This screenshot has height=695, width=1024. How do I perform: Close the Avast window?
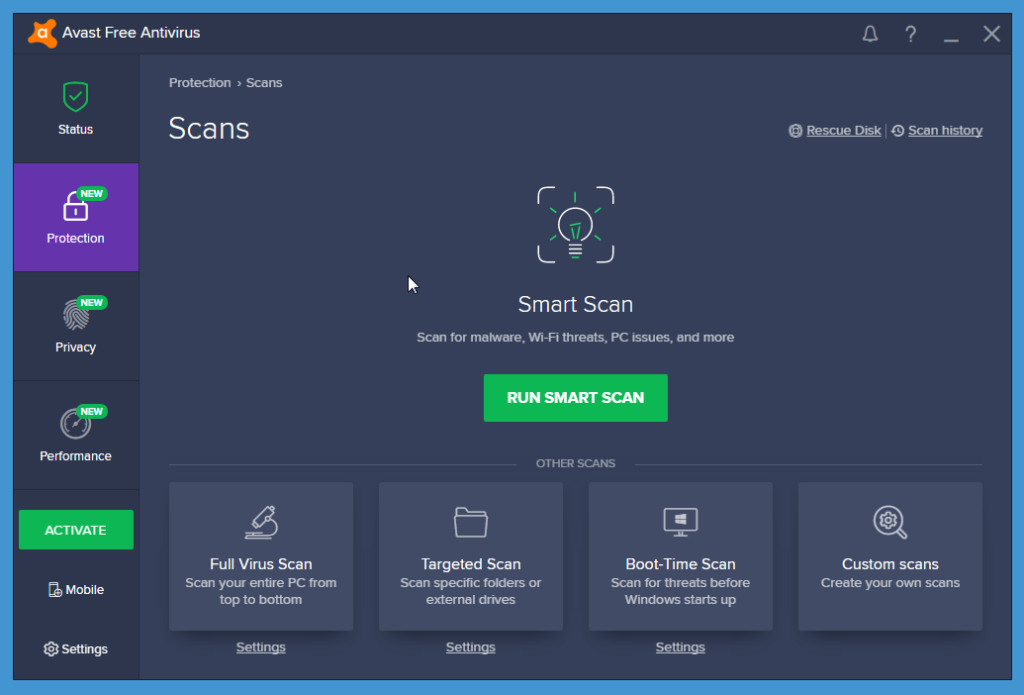tap(991, 33)
